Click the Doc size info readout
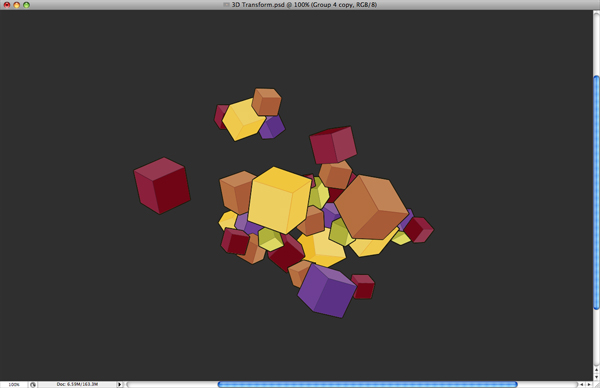This screenshot has height=388, width=600. tap(77, 384)
